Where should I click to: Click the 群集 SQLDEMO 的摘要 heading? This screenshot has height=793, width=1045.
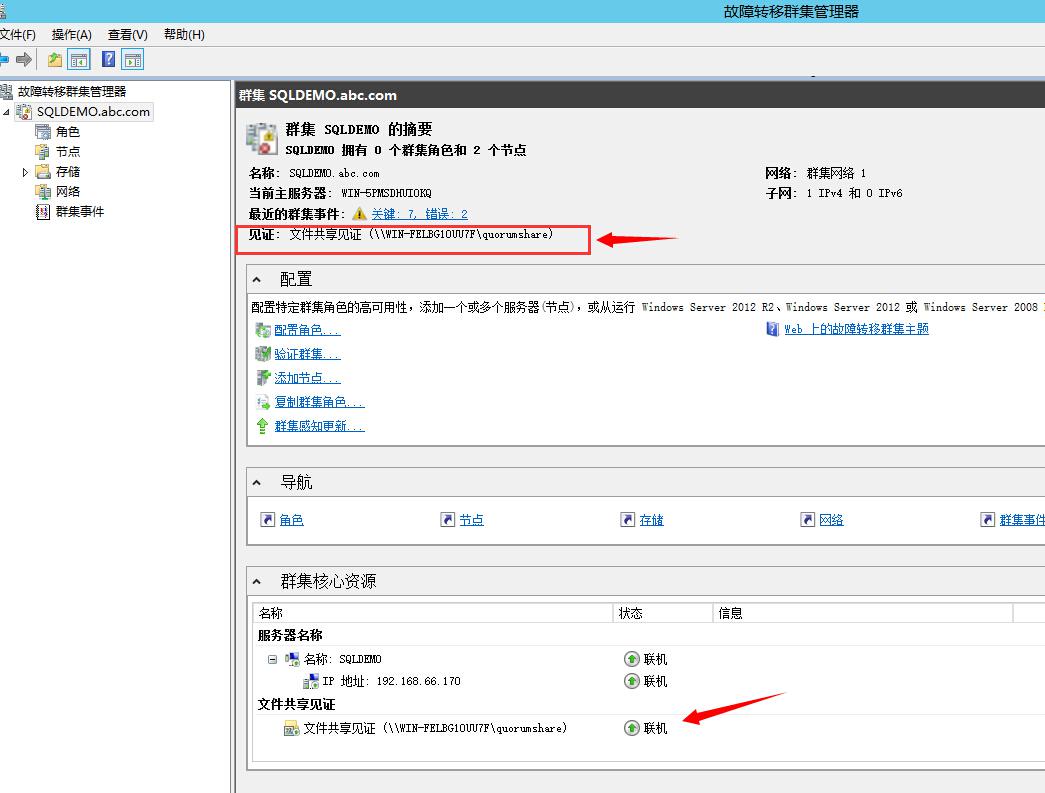coord(359,129)
